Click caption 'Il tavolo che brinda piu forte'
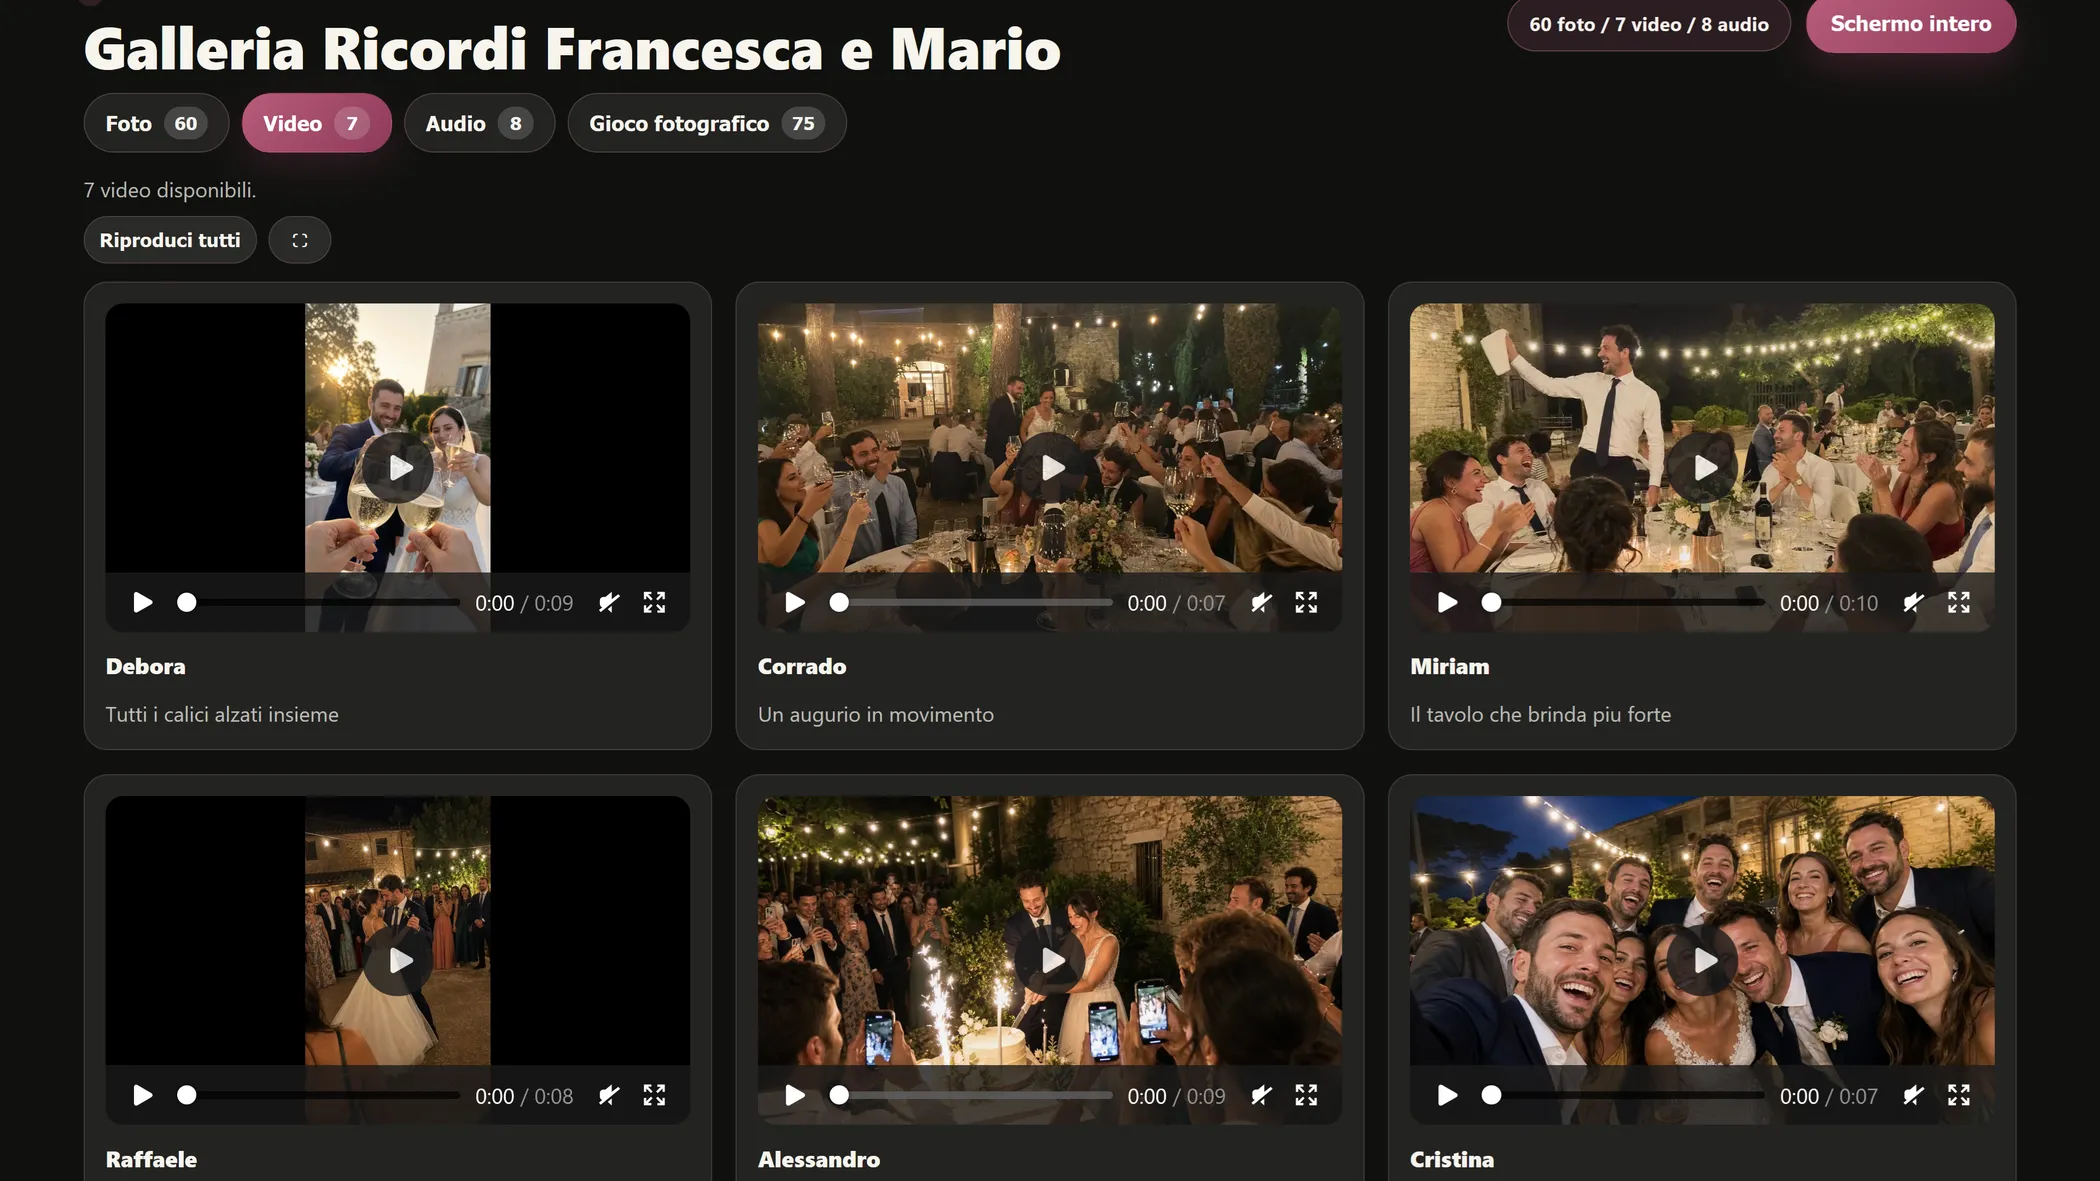 1540,714
